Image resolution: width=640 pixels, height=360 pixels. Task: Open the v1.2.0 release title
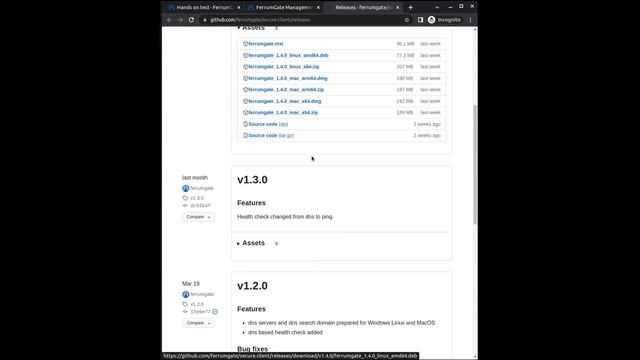coord(252,286)
